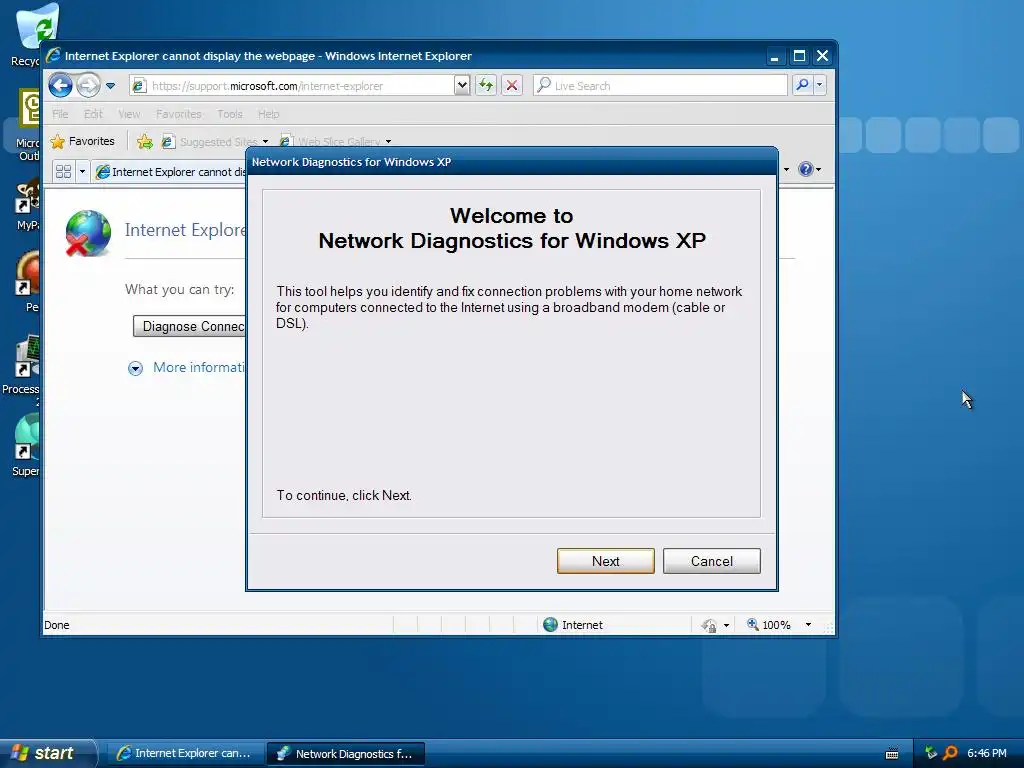Click the network connection tray icon
Screen dimensions: 1024x768
[x=931, y=753]
